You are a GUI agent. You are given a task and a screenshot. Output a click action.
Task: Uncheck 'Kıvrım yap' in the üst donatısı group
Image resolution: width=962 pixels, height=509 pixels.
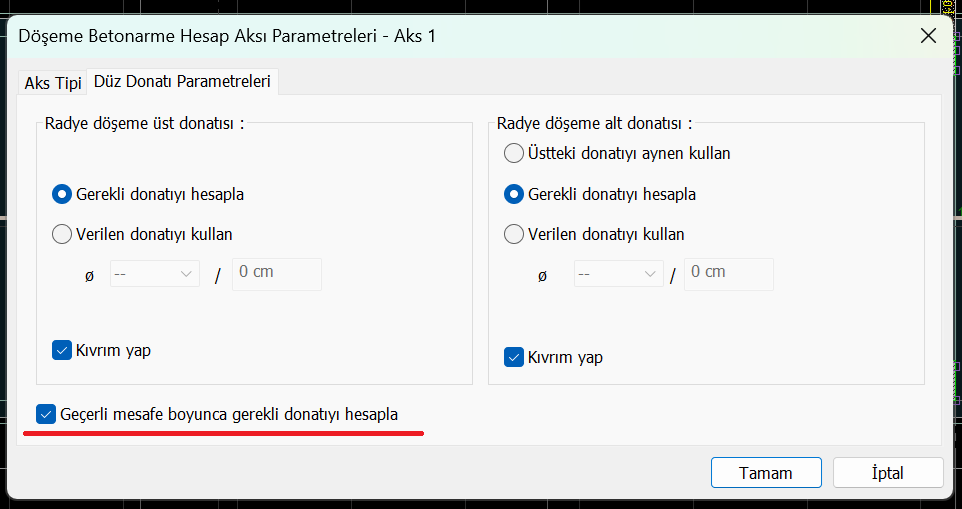click(x=62, y=350)
